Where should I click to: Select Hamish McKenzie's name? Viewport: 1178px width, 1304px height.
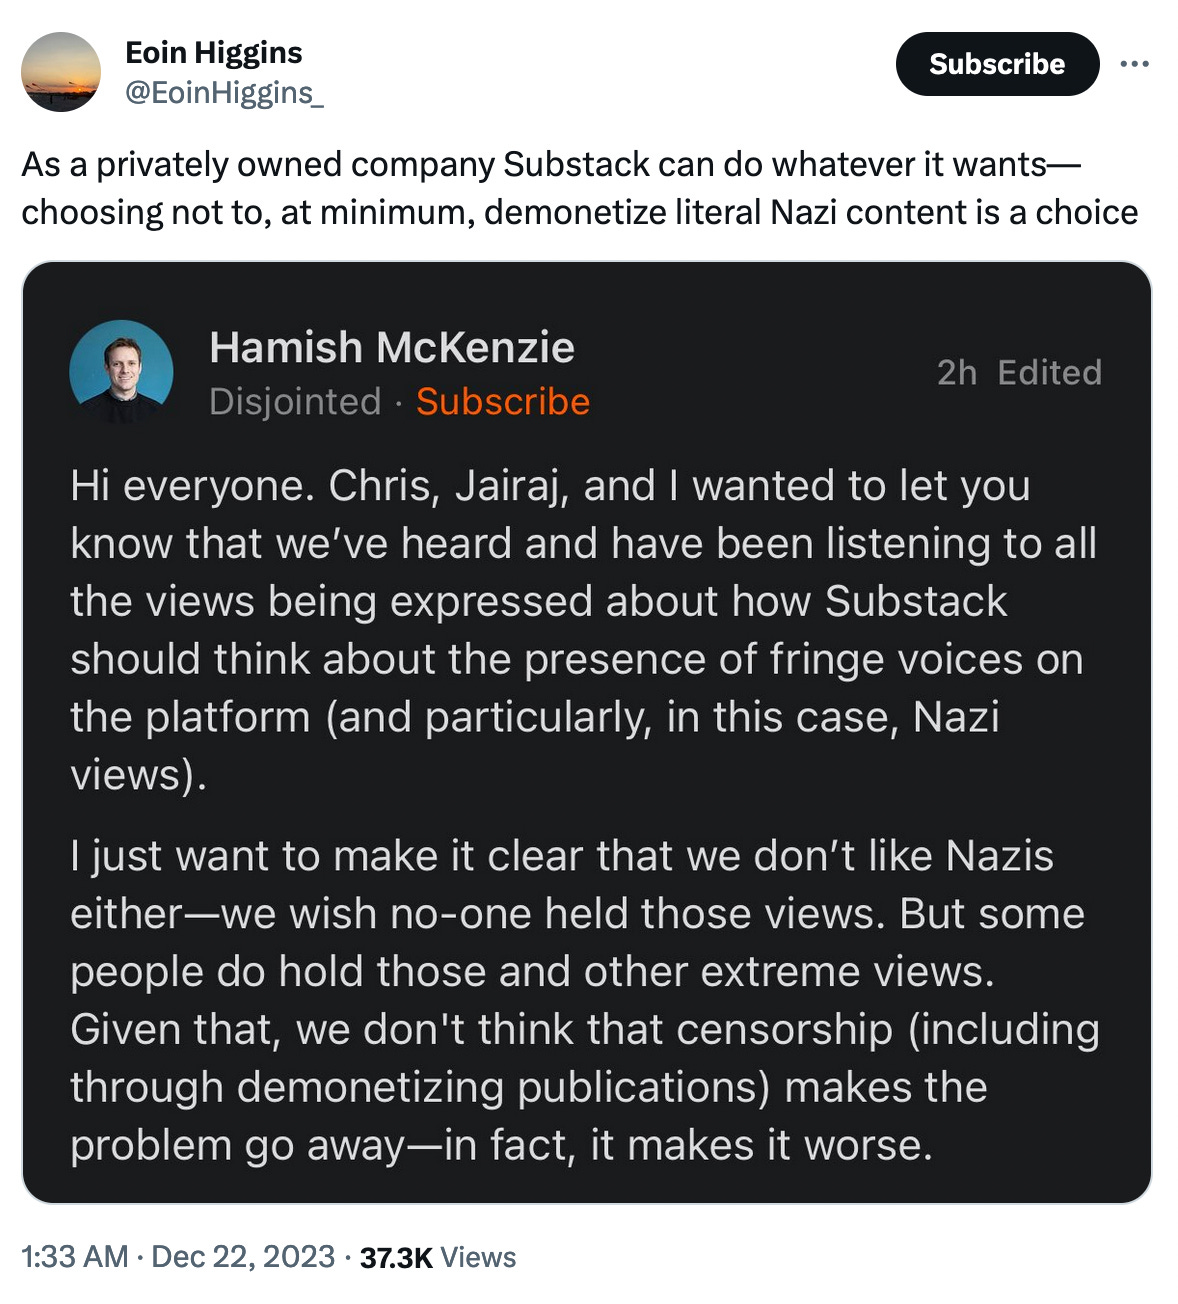[x=392, y=348]
